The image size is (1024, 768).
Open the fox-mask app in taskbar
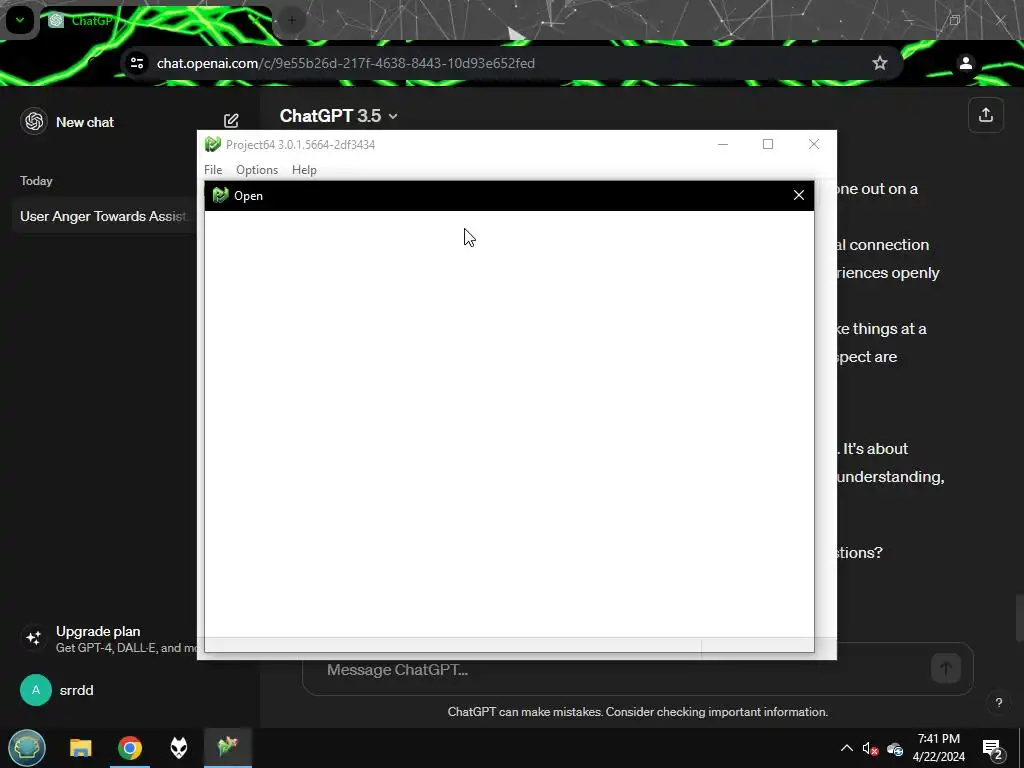179,748
